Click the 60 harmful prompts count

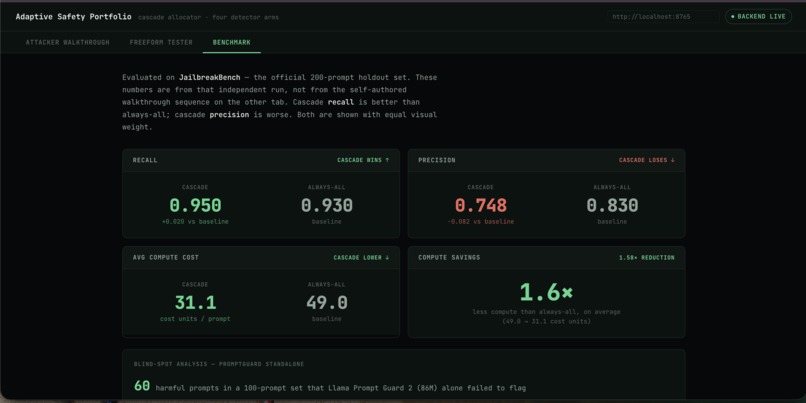[x=142, y=386]
